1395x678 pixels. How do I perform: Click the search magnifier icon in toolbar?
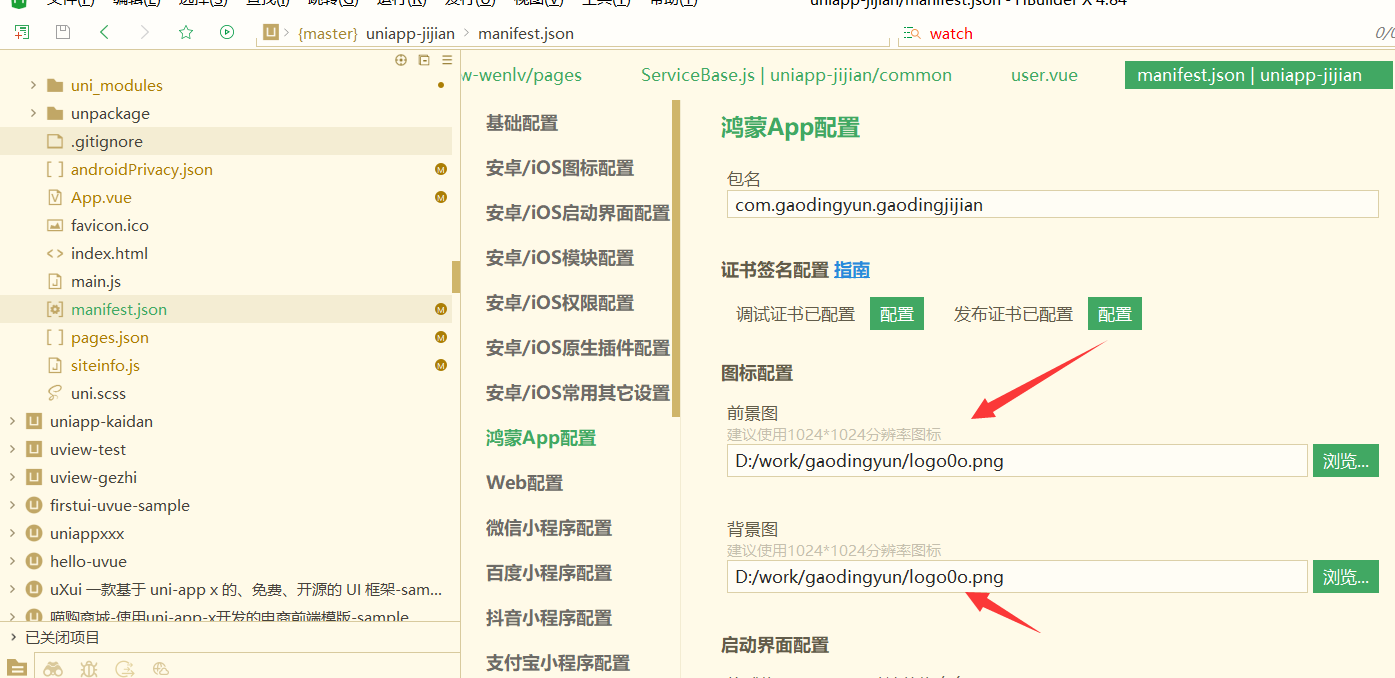pyautogui.click(x=911, y=34)
